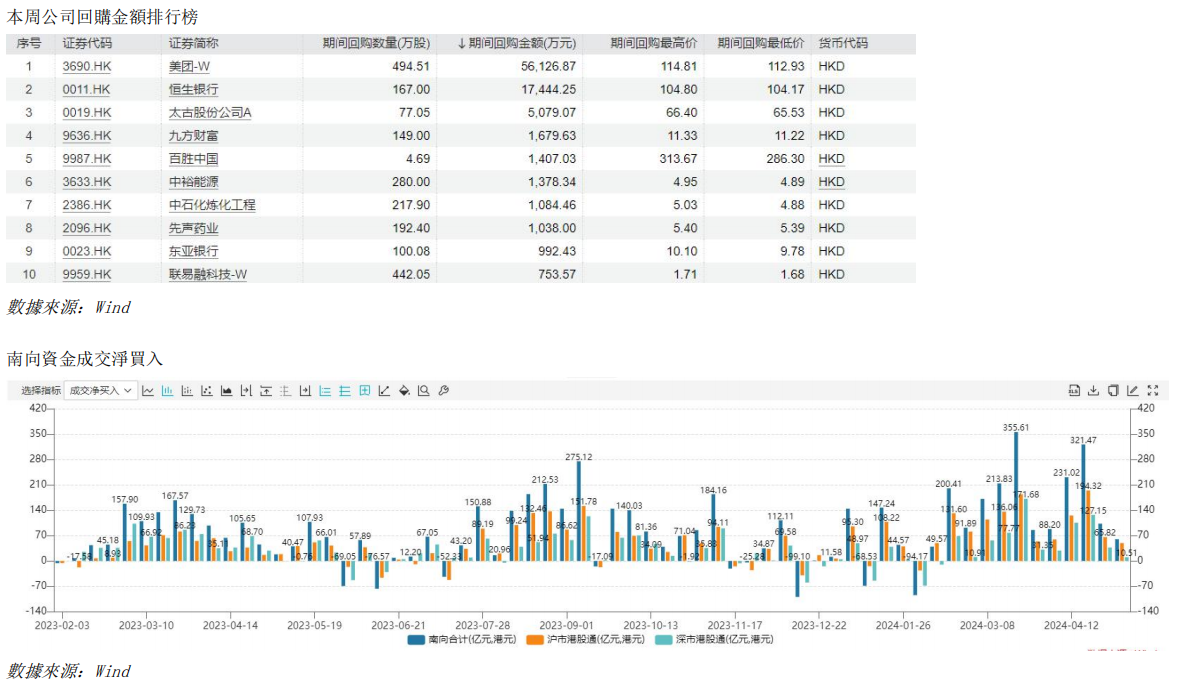Click the 证券代码 column header
The width and height of the screenshot is (1179, 700).
click(x=87, y=44)
